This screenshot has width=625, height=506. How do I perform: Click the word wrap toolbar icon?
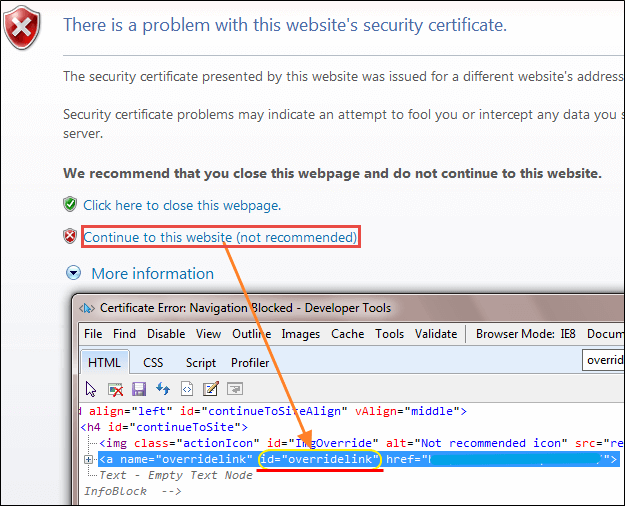tap(234, 388)
